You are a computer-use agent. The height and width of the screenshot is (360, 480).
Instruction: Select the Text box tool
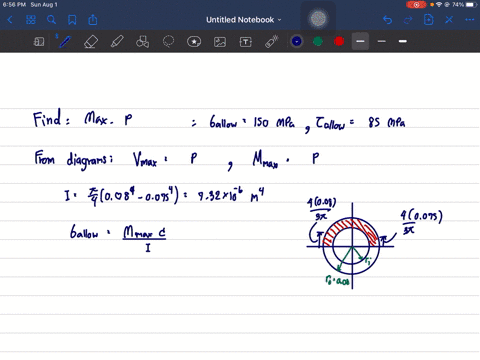point(246,42)
